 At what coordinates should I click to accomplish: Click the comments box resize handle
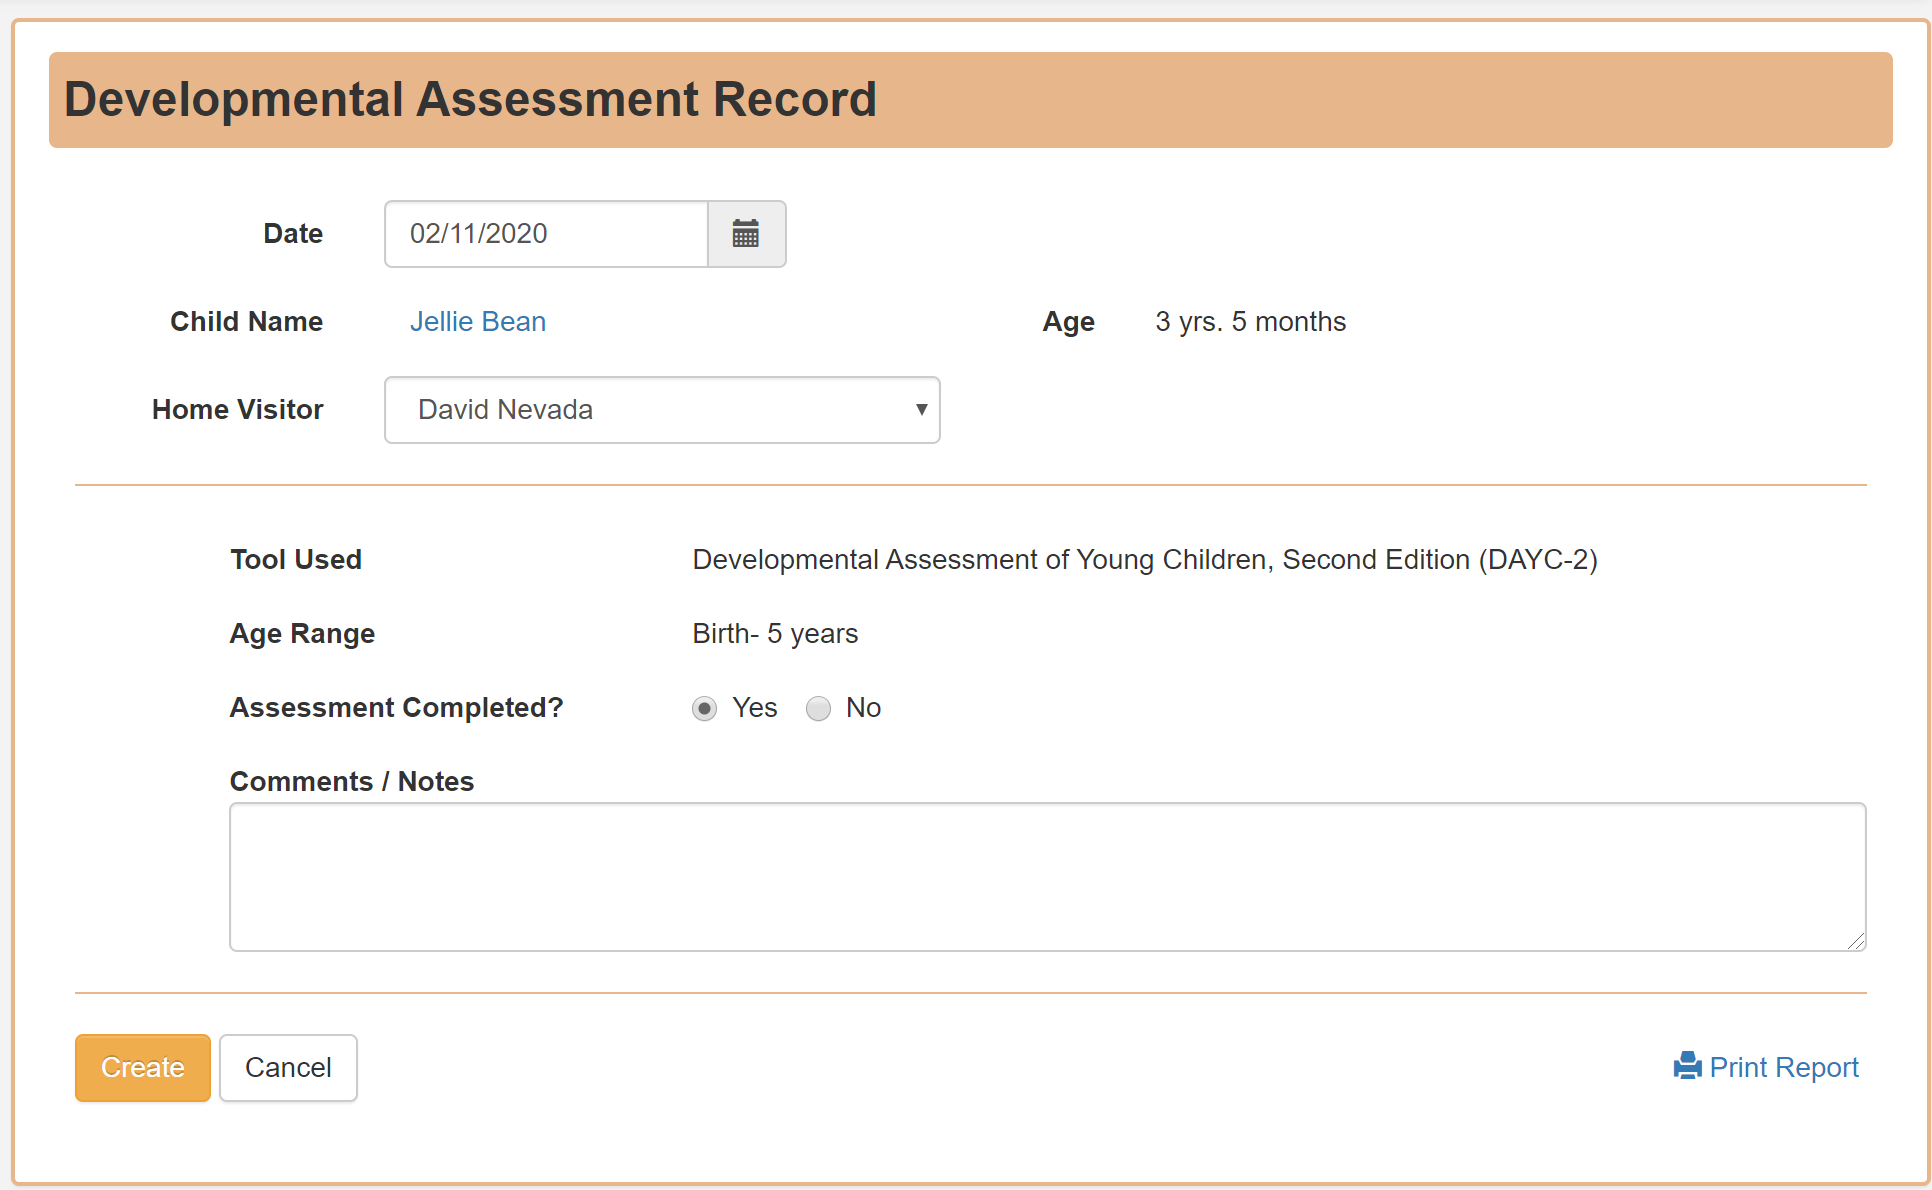click(x=1856, y=941)
